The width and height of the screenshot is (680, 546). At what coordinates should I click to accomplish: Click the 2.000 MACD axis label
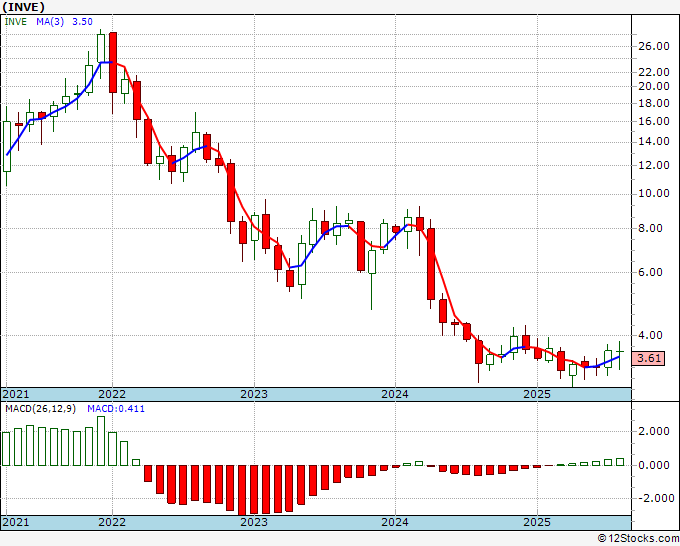tap(654, 431)
